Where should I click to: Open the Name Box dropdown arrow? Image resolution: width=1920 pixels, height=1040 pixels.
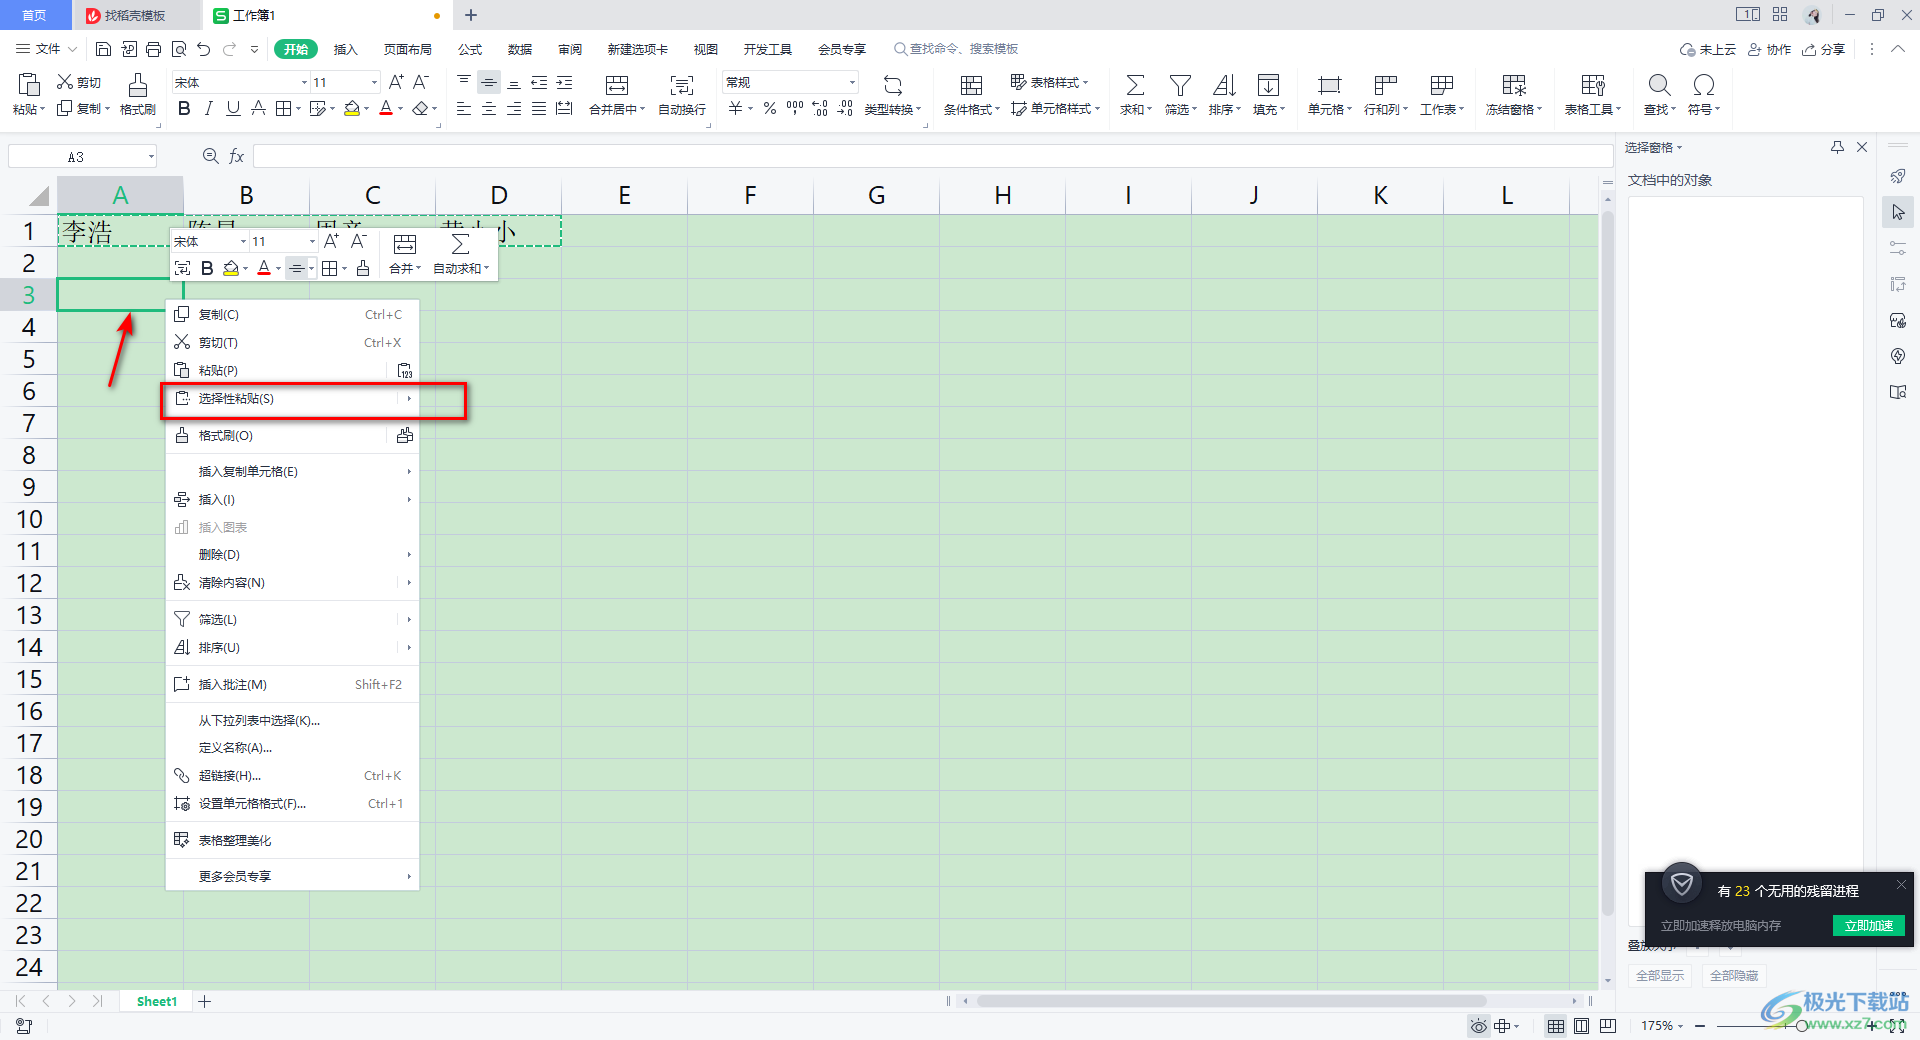(151, 156)
